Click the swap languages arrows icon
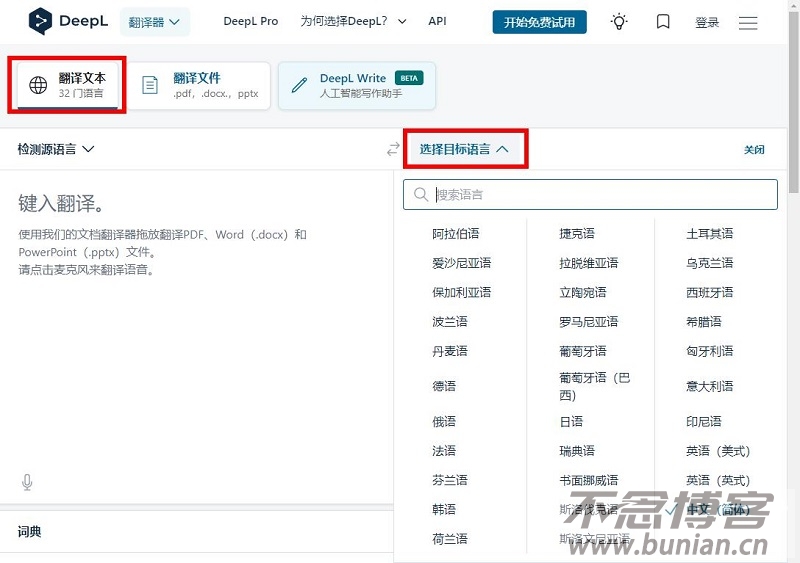800x563 pixels. pos(393,149)
